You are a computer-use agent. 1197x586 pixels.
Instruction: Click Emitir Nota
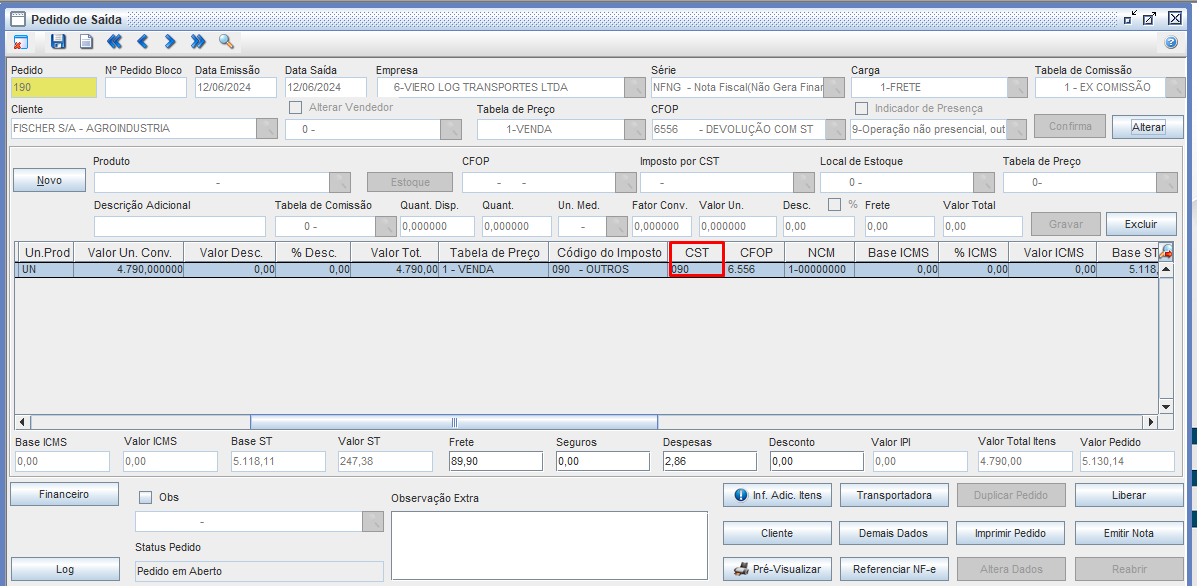coord(1129,533)
